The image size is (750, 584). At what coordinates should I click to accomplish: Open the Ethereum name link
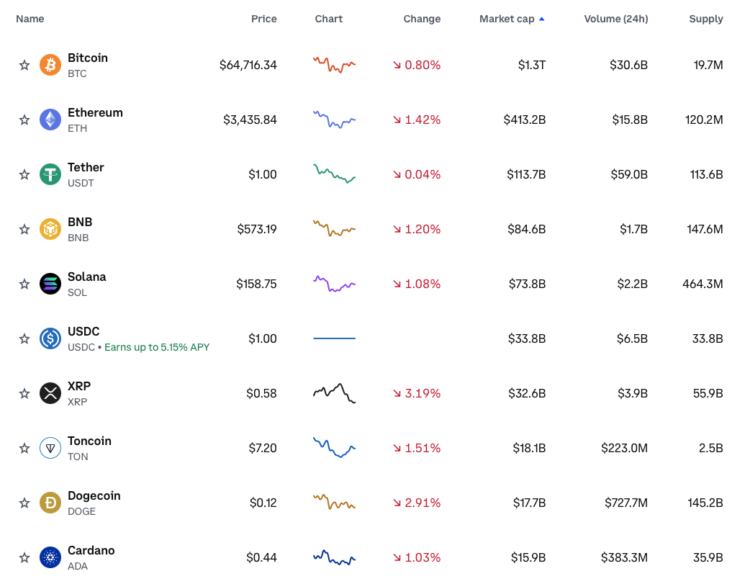click(x=95, y=113)
